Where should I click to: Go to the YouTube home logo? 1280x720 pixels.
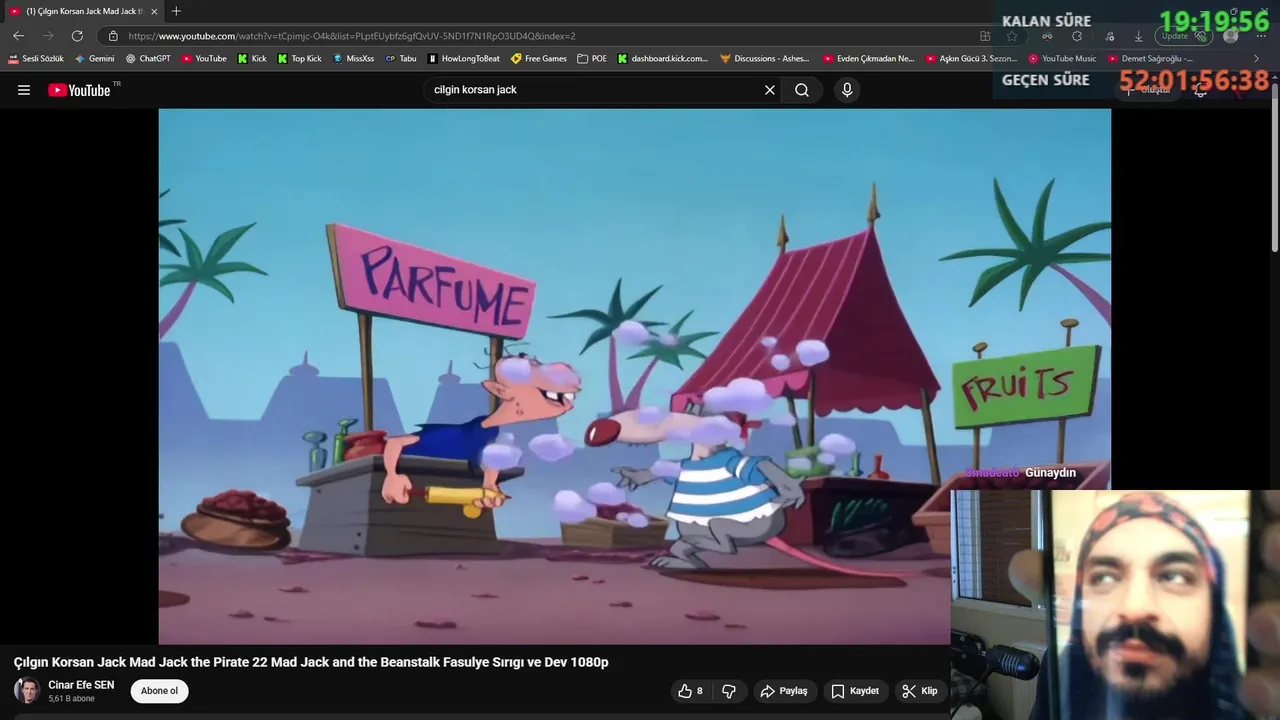click(79, 90)
